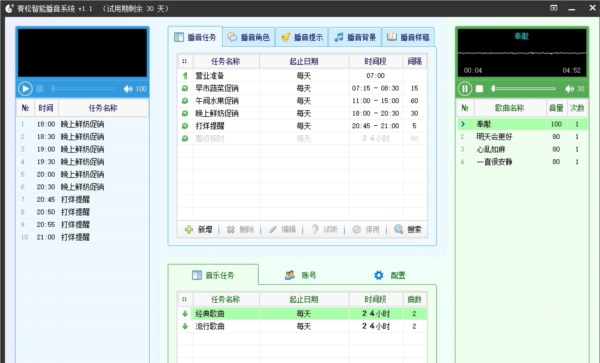Click the play button in the left player
Screen dimensions: 600x363
(25, 89)
